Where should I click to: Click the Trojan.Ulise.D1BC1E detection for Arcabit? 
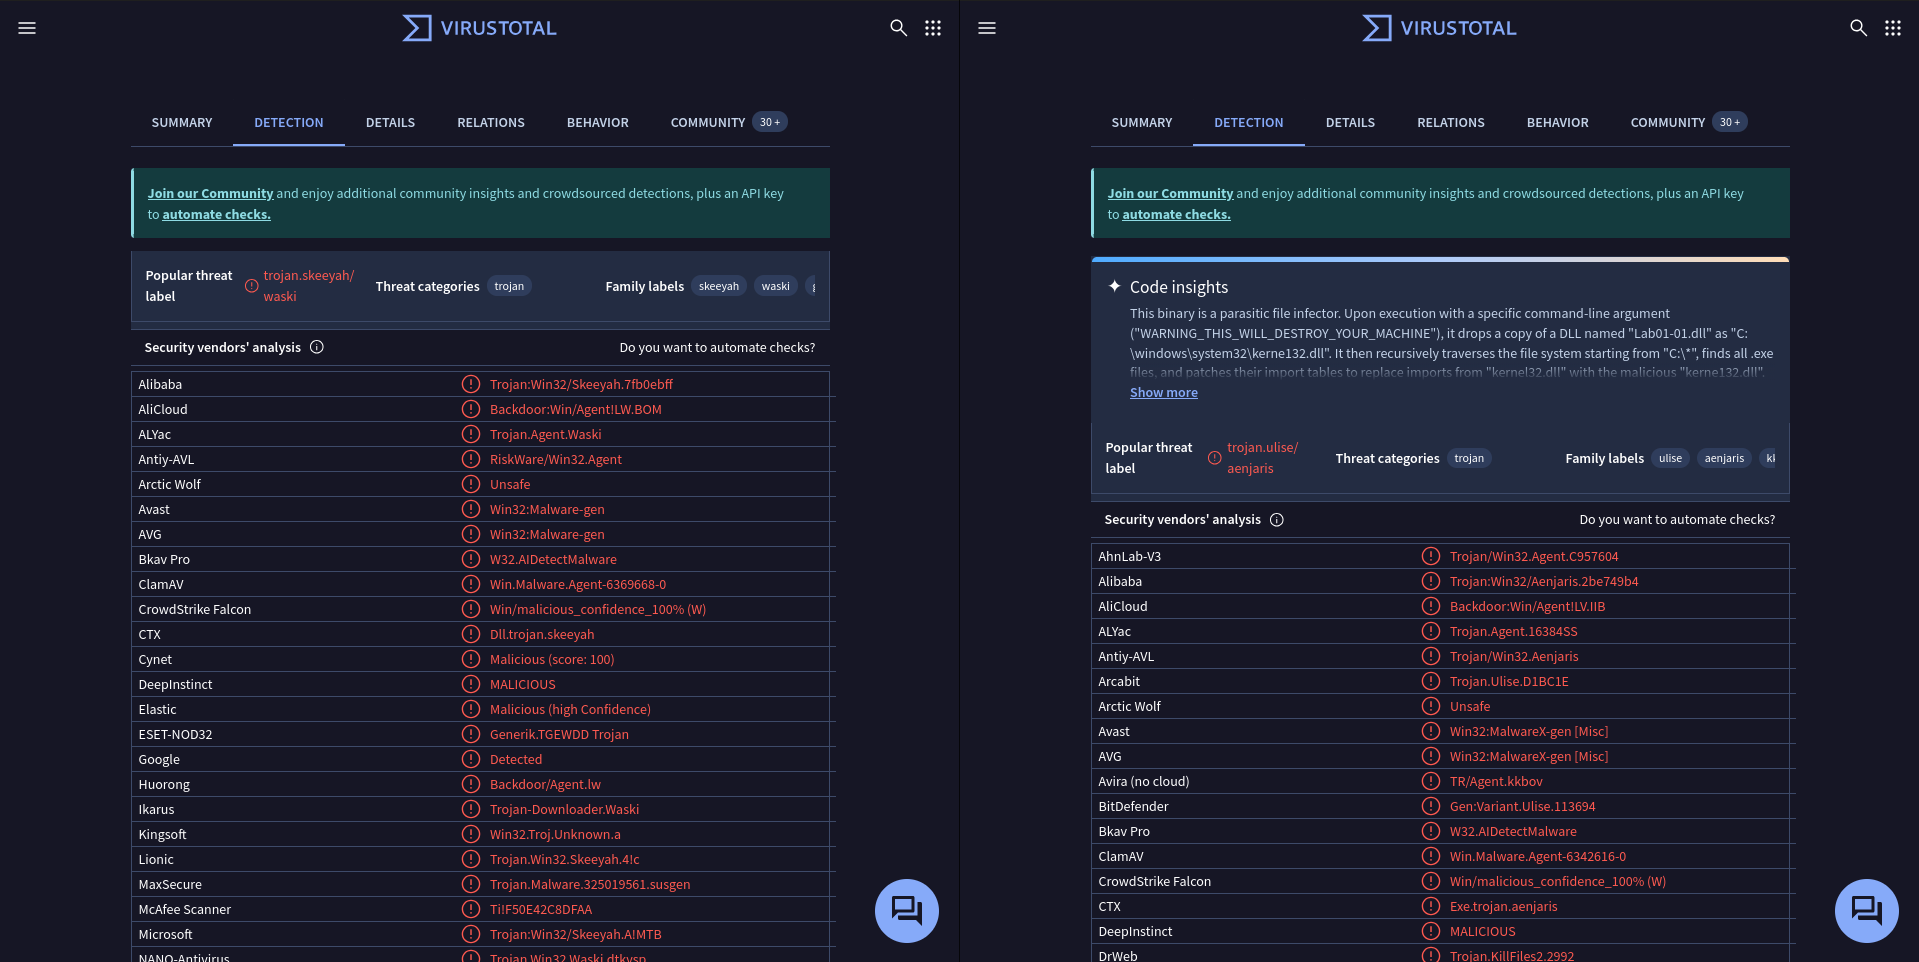1508,682
